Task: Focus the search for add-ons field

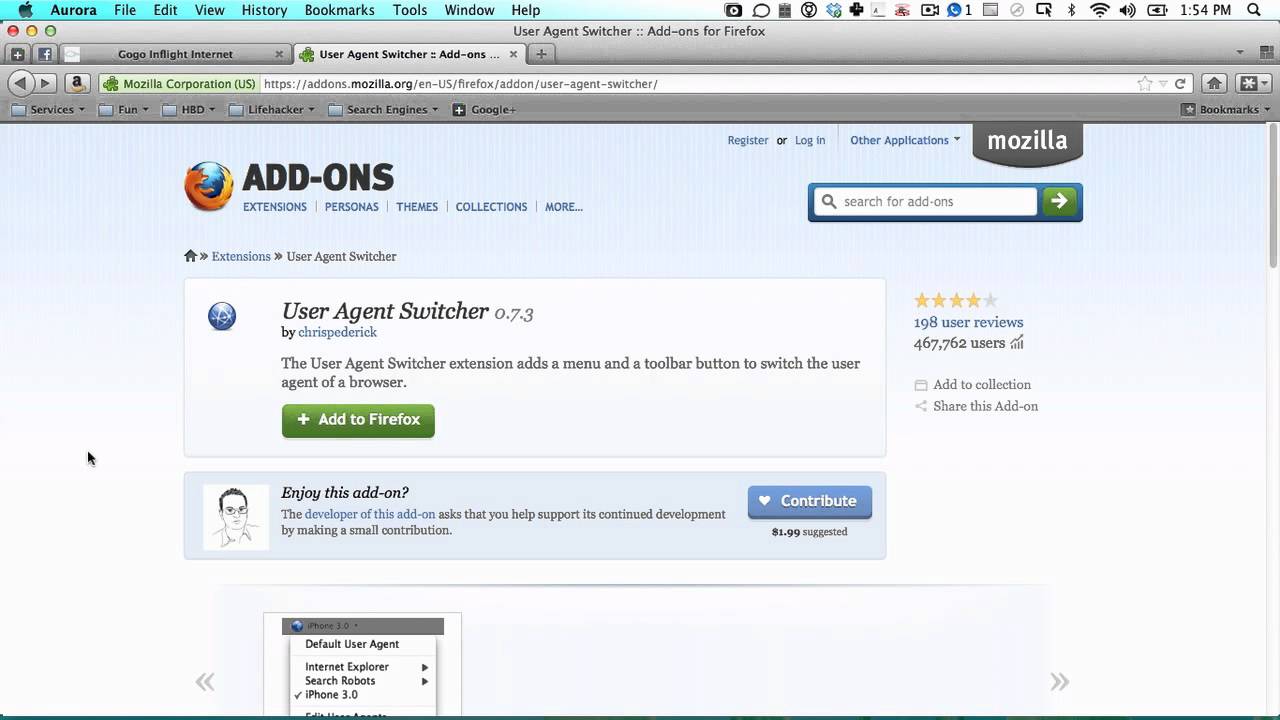Action: (926, 202)
